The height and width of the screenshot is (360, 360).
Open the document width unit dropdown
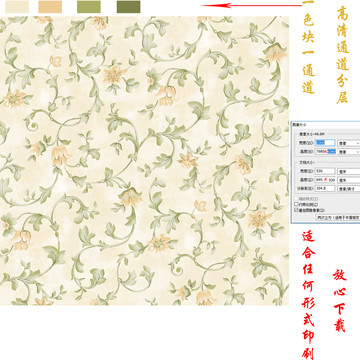pyautogui.click(x=349, y=171)
